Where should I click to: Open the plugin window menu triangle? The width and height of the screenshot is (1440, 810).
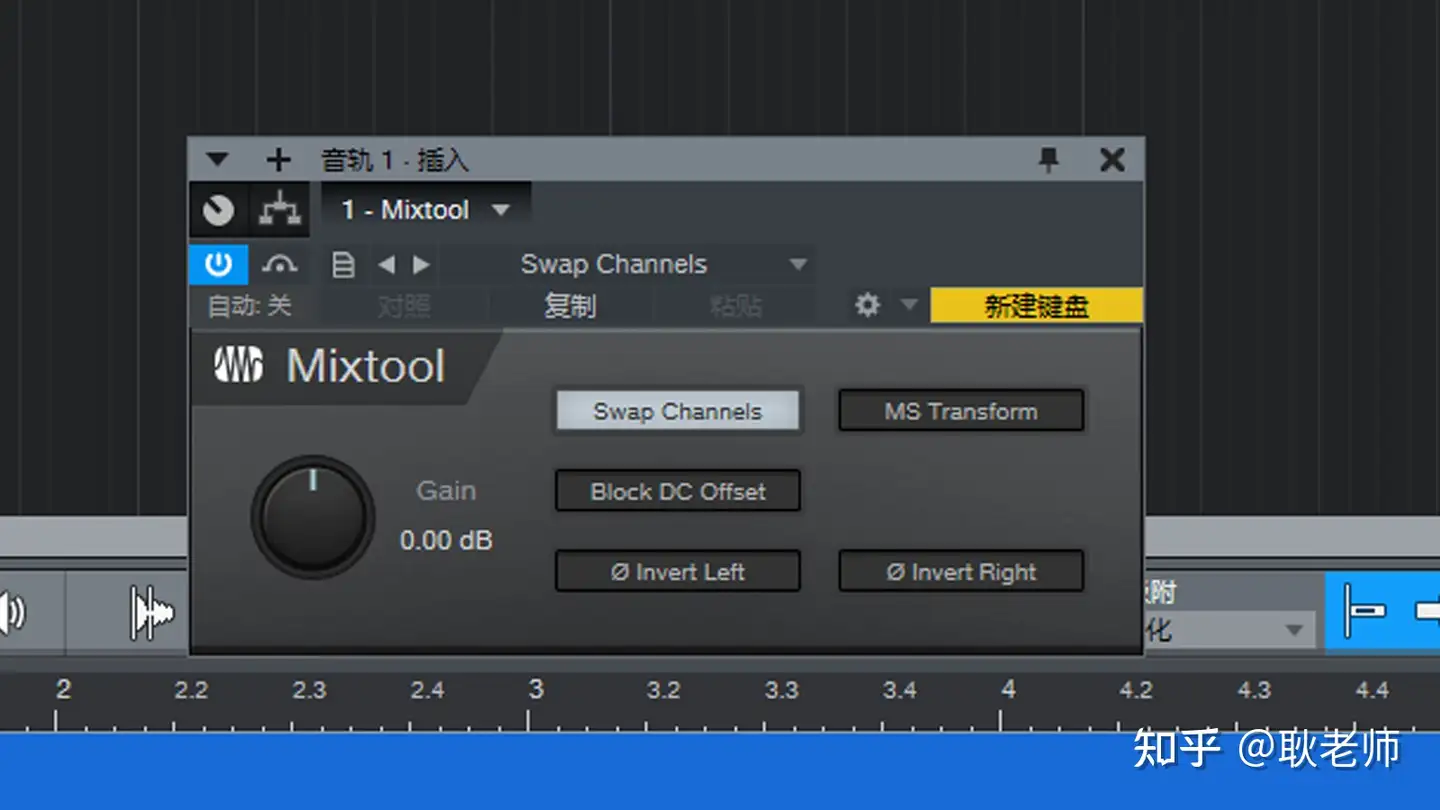pos(217,160)
